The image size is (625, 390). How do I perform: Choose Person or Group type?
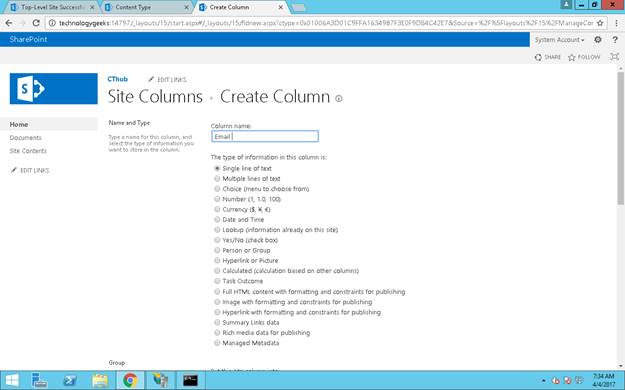pyautogui.click(x=217, y=250)
